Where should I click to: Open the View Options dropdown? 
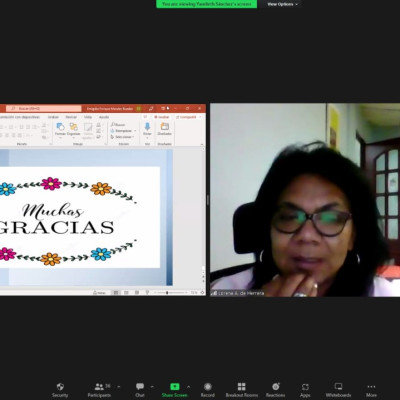[x=282, y=4]
